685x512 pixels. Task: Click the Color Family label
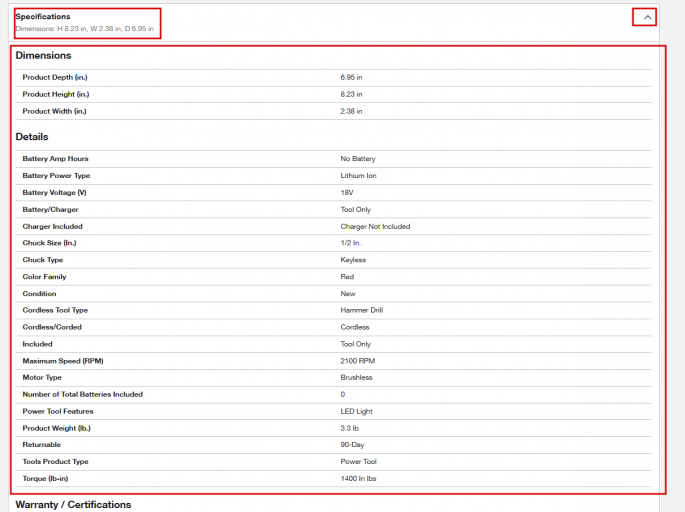click(44, 277)
